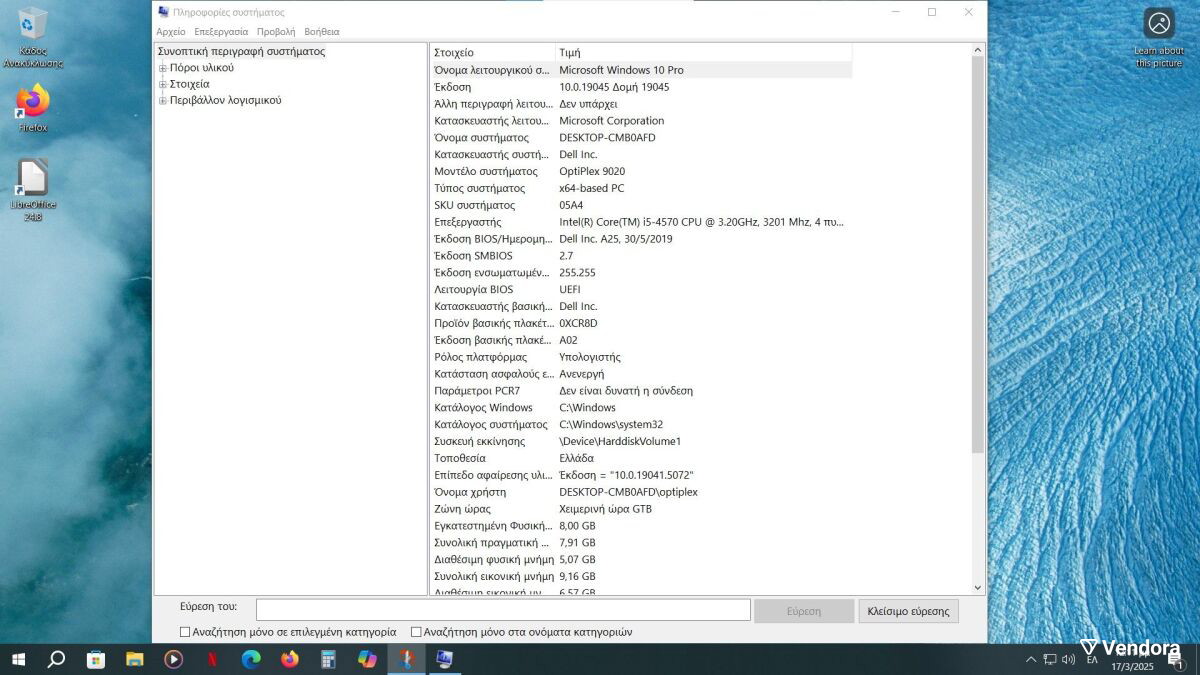Screen dimensions: 1200x675
Task: Click the 'Τιμή' column header
Action: [704, 52]
